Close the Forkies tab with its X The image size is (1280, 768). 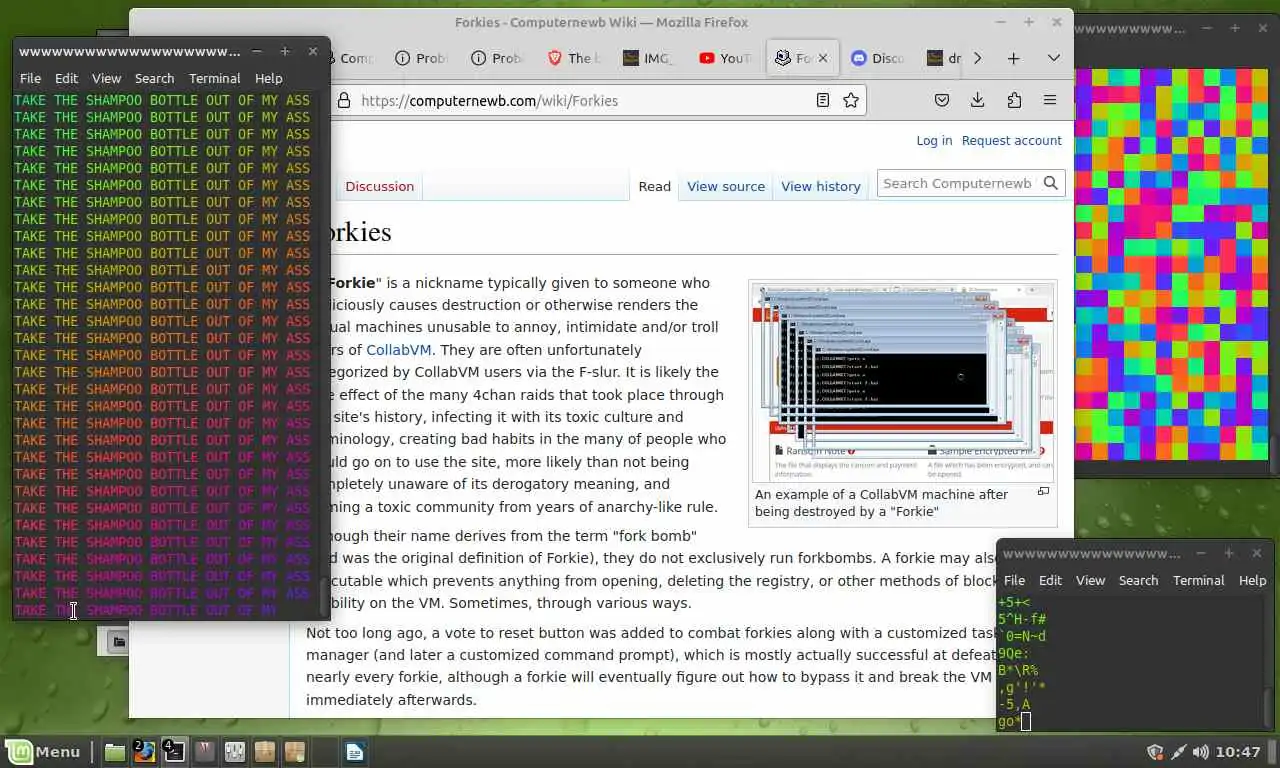[823, 58]
